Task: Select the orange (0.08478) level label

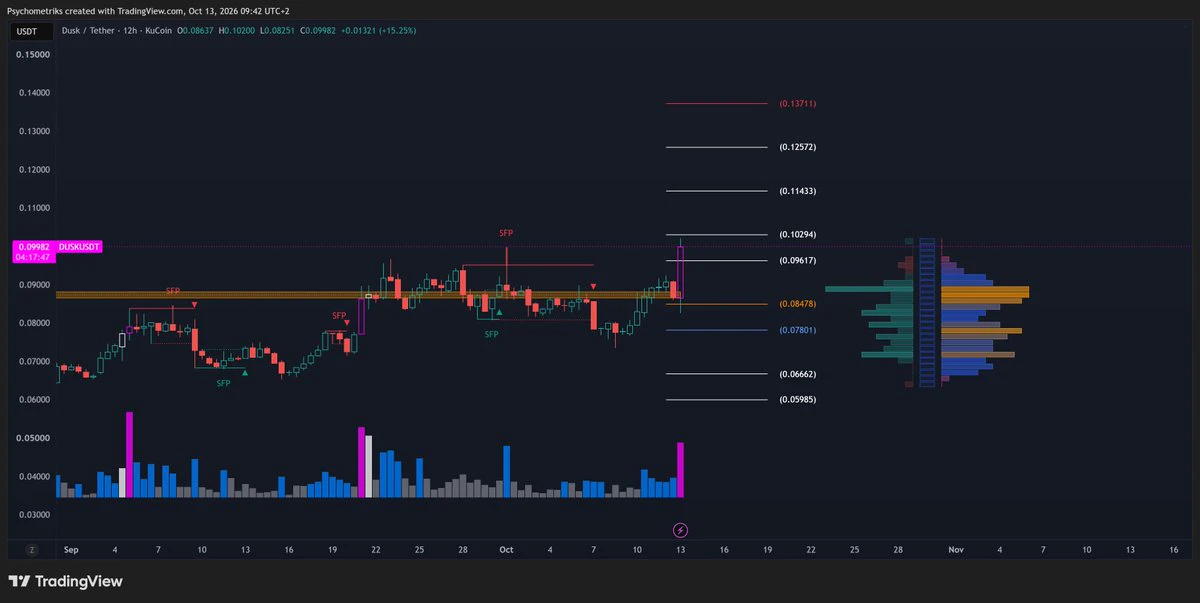Action: pyautogui.click(x=797, y=304)
